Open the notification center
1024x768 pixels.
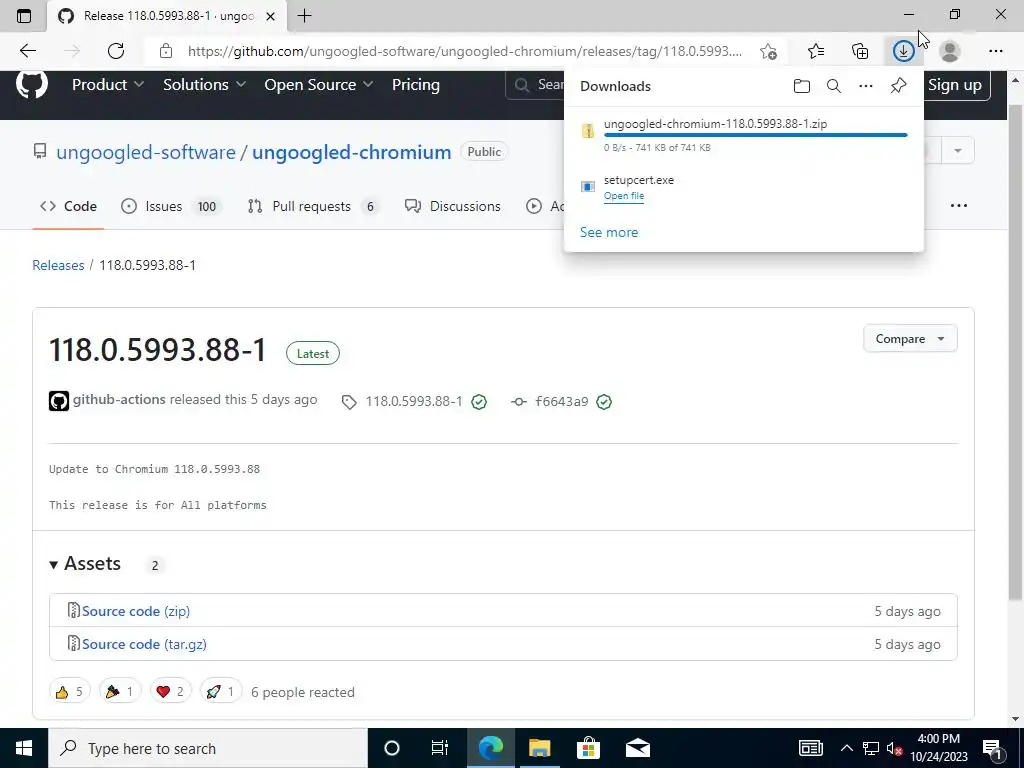pos(992,748)
